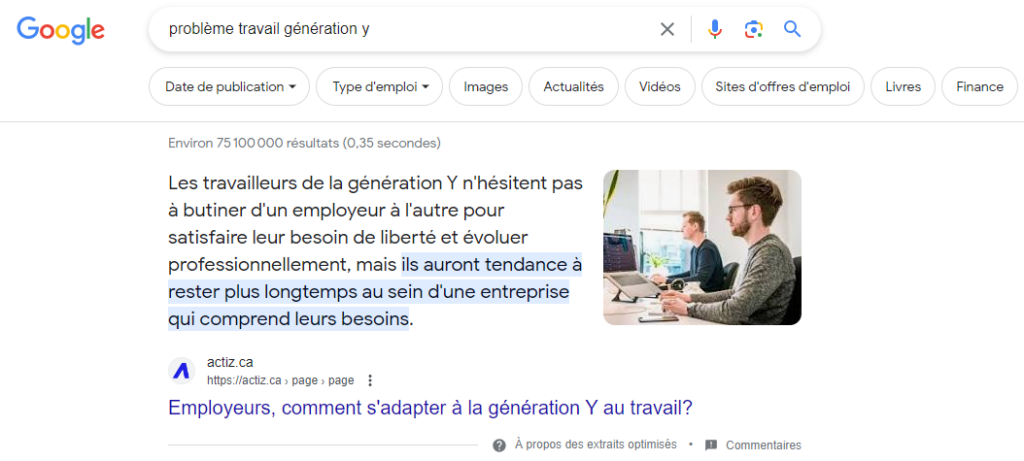Viewport: 1024px width, 461px height.
Task: Show Vidéos results
Action: tap(660, 87)
